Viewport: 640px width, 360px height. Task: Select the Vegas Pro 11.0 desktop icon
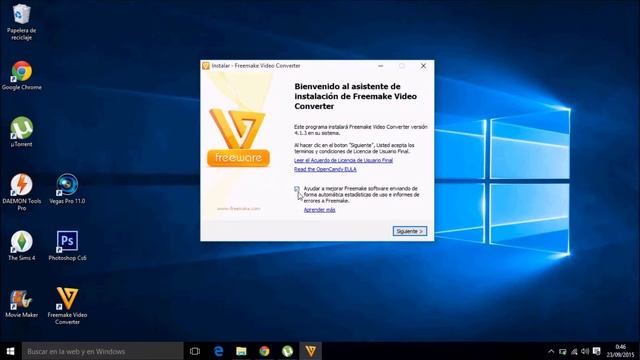[x=67, y=189]
